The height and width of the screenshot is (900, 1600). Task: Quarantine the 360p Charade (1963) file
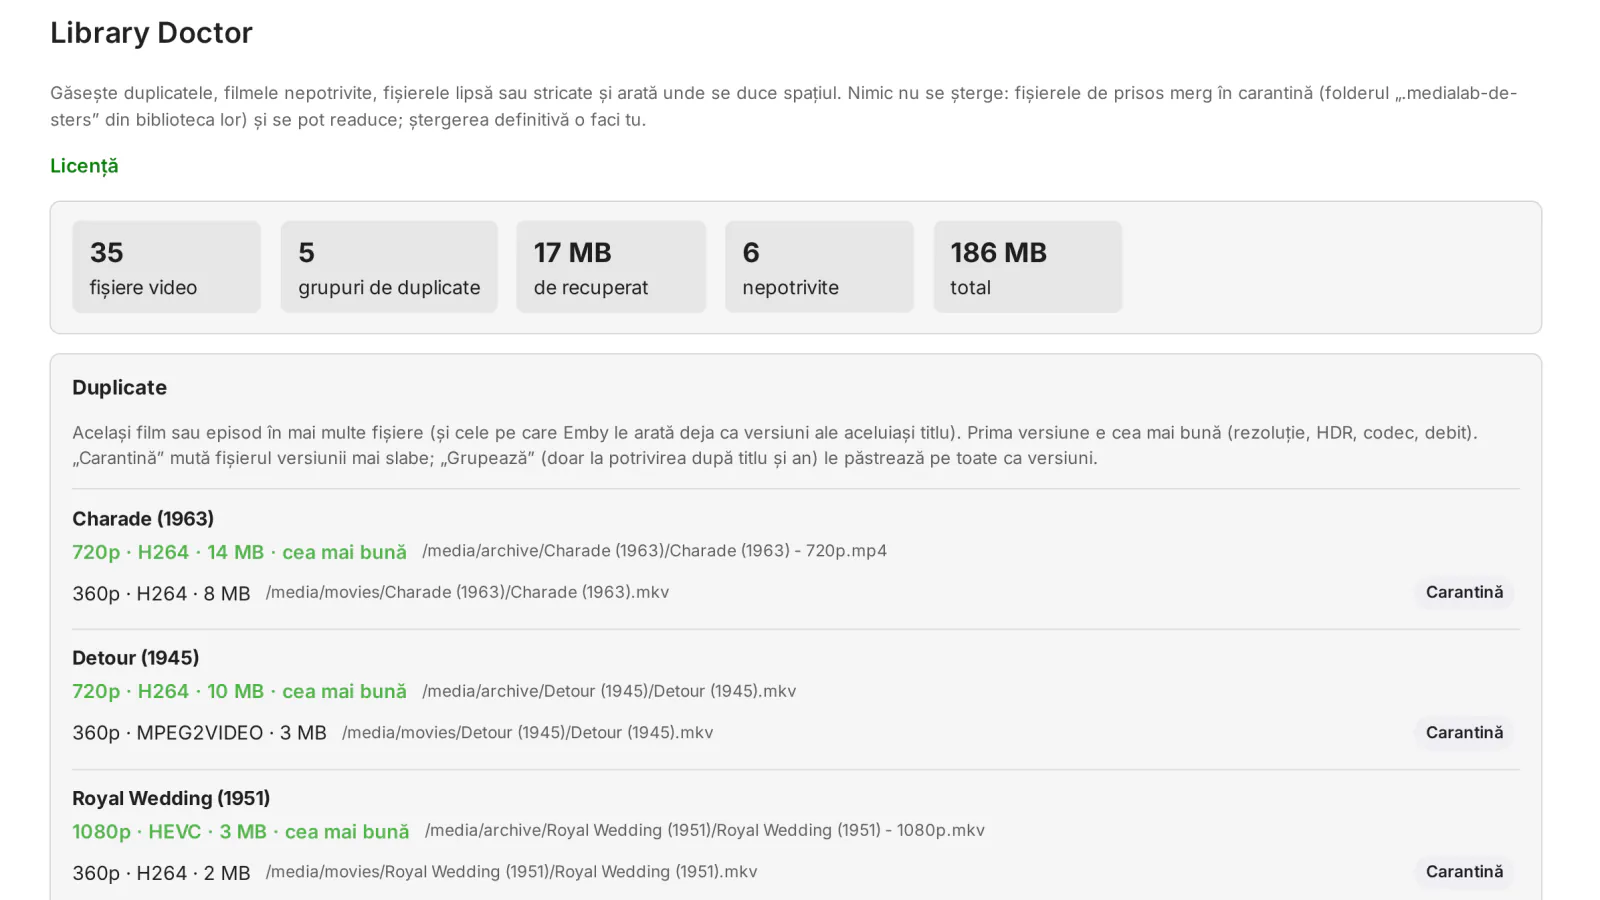click(x=1464, y=593)
